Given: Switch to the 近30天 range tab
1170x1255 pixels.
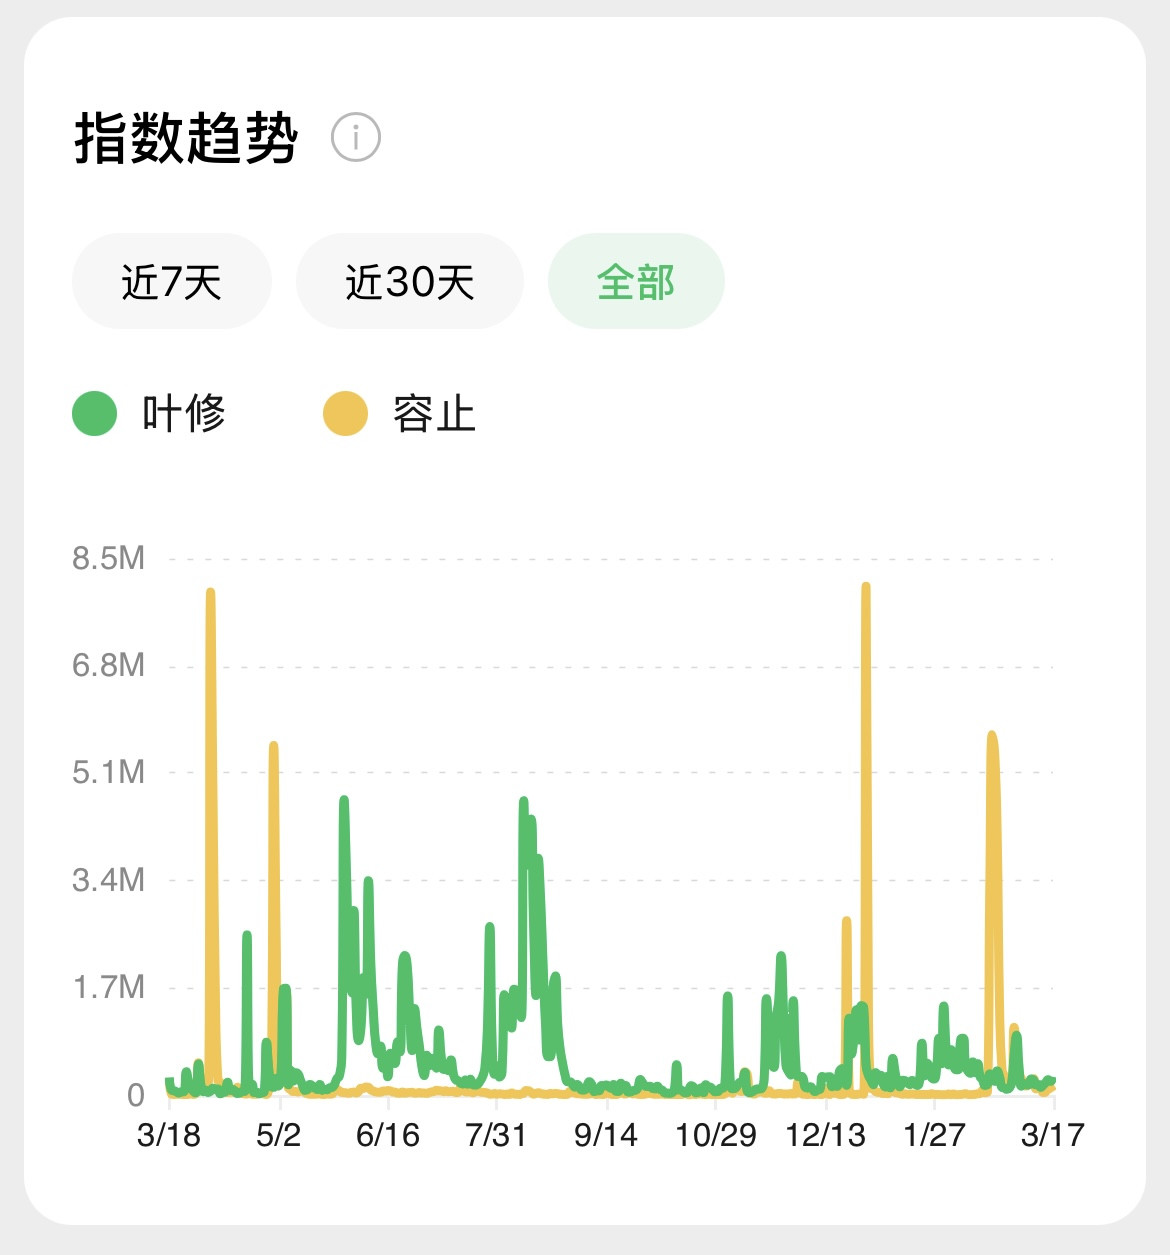Looking at the screenshot, I should pos(410,281).
